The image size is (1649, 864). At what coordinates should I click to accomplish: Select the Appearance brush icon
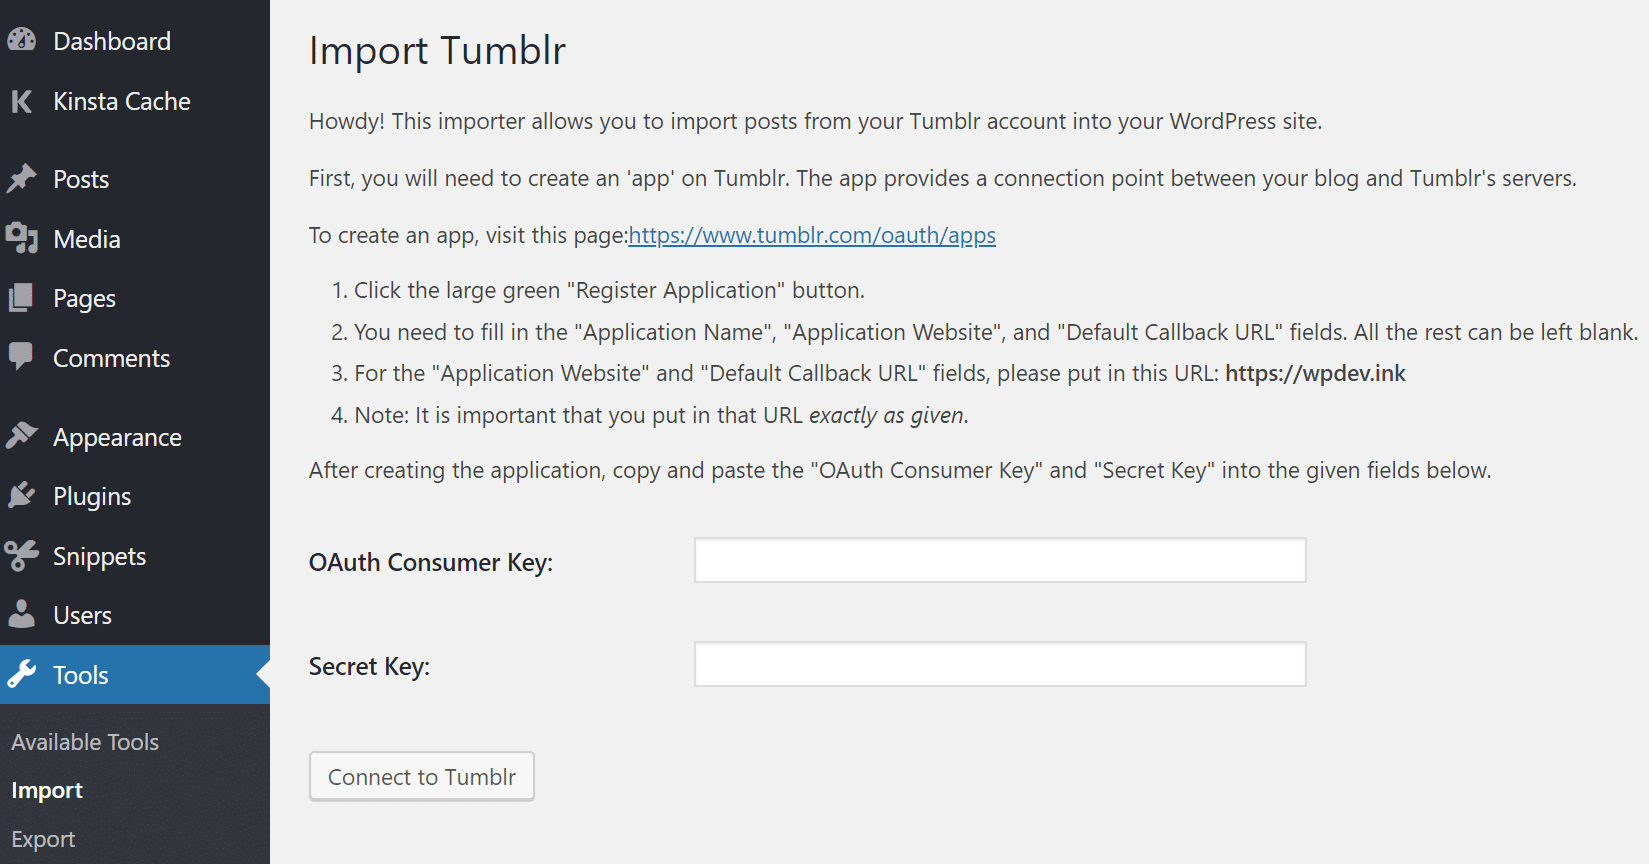pyautogui.click(x=22, y=436)
